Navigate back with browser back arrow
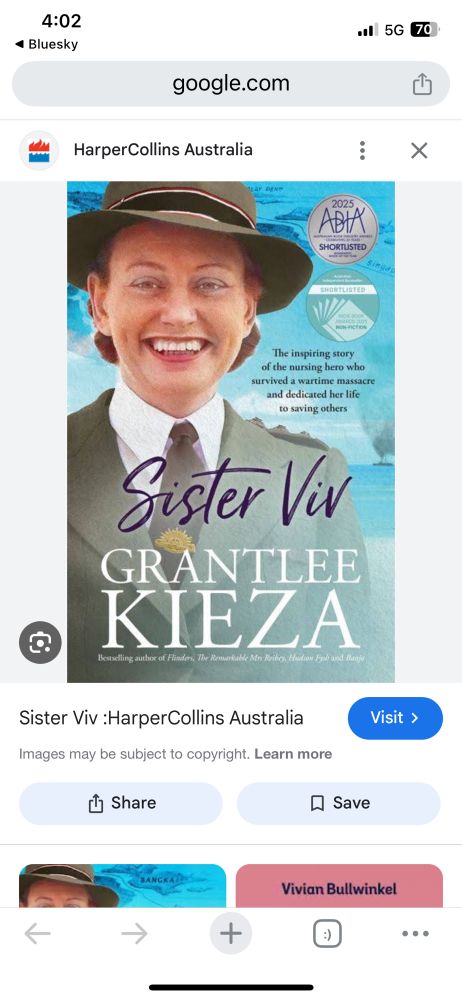462x1000 pixels. [38, 934]
